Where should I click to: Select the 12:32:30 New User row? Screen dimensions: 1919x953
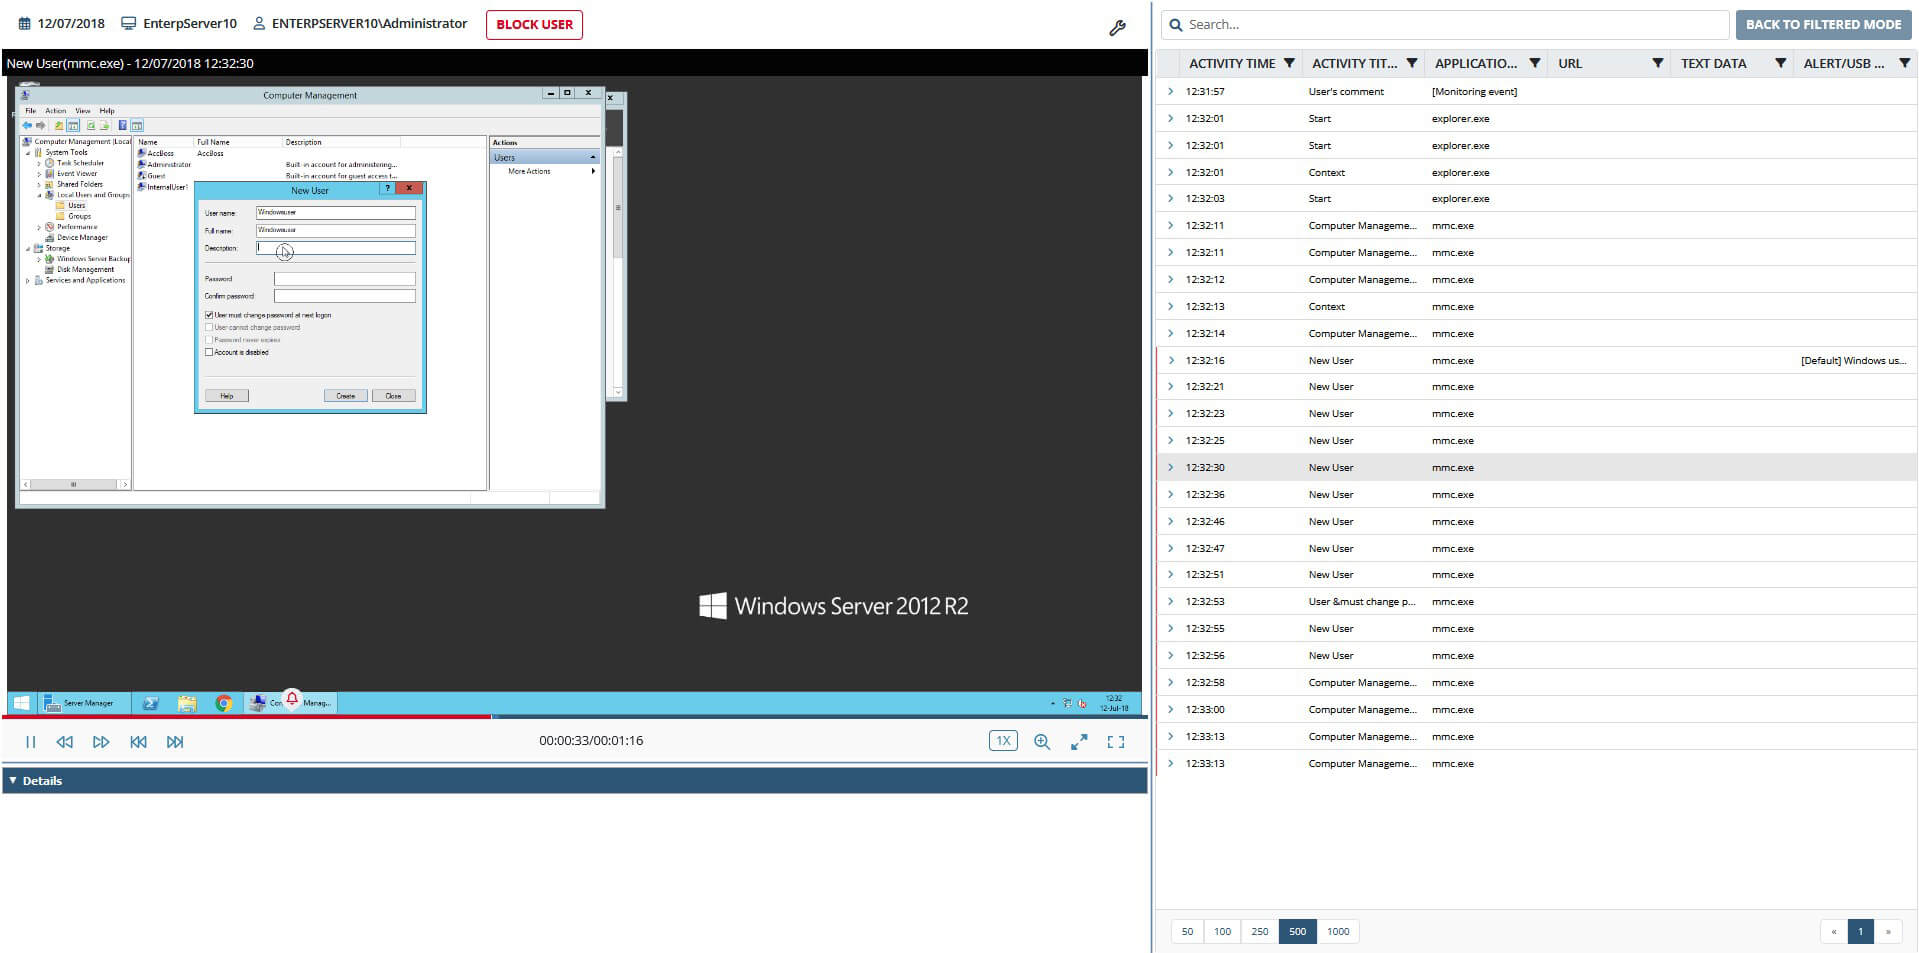point(1536,467)
